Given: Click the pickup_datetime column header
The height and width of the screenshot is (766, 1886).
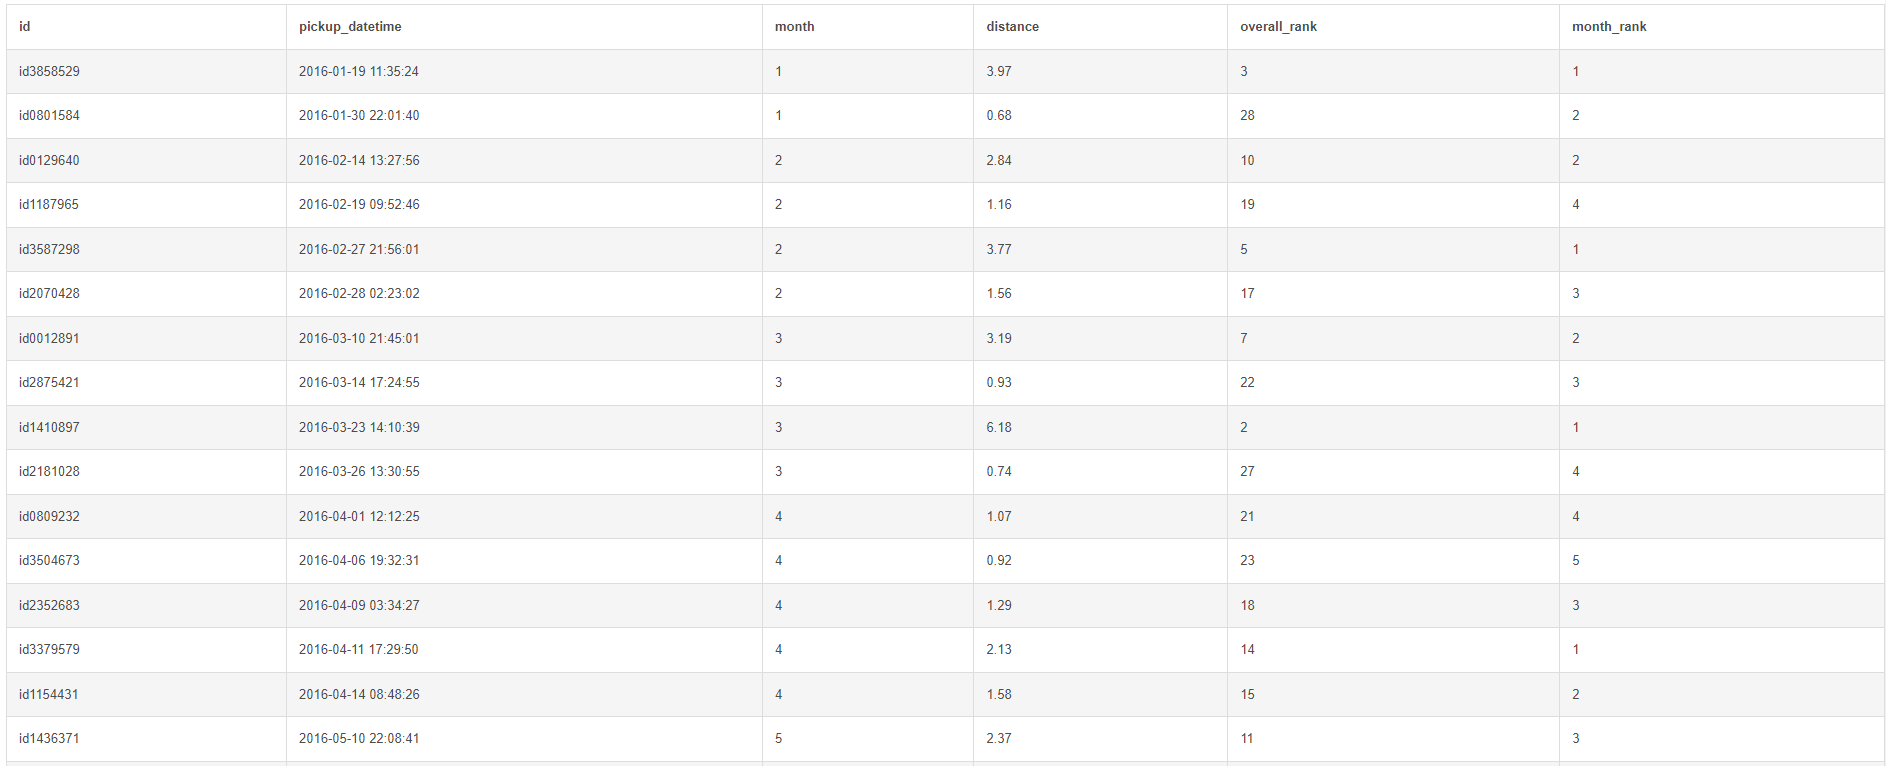Looking at the screenshot, I should pos(350,27).
